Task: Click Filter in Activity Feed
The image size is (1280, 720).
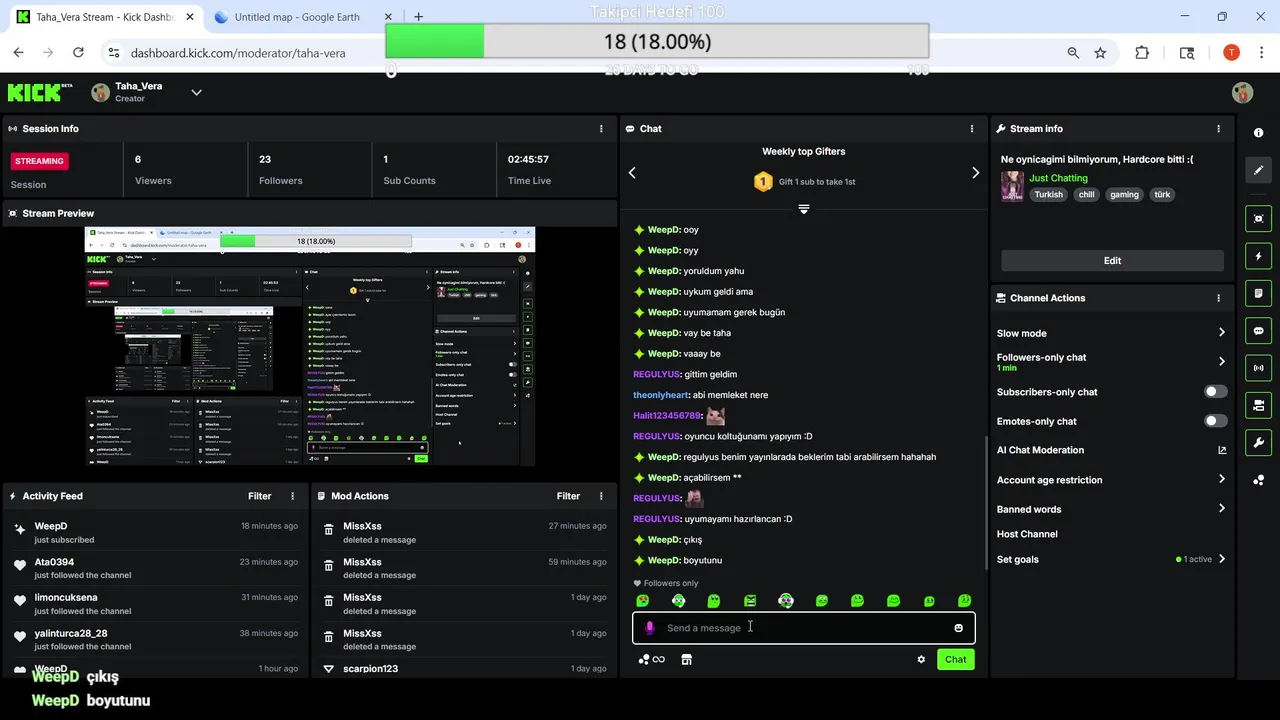Action: [x=259, y=496]
